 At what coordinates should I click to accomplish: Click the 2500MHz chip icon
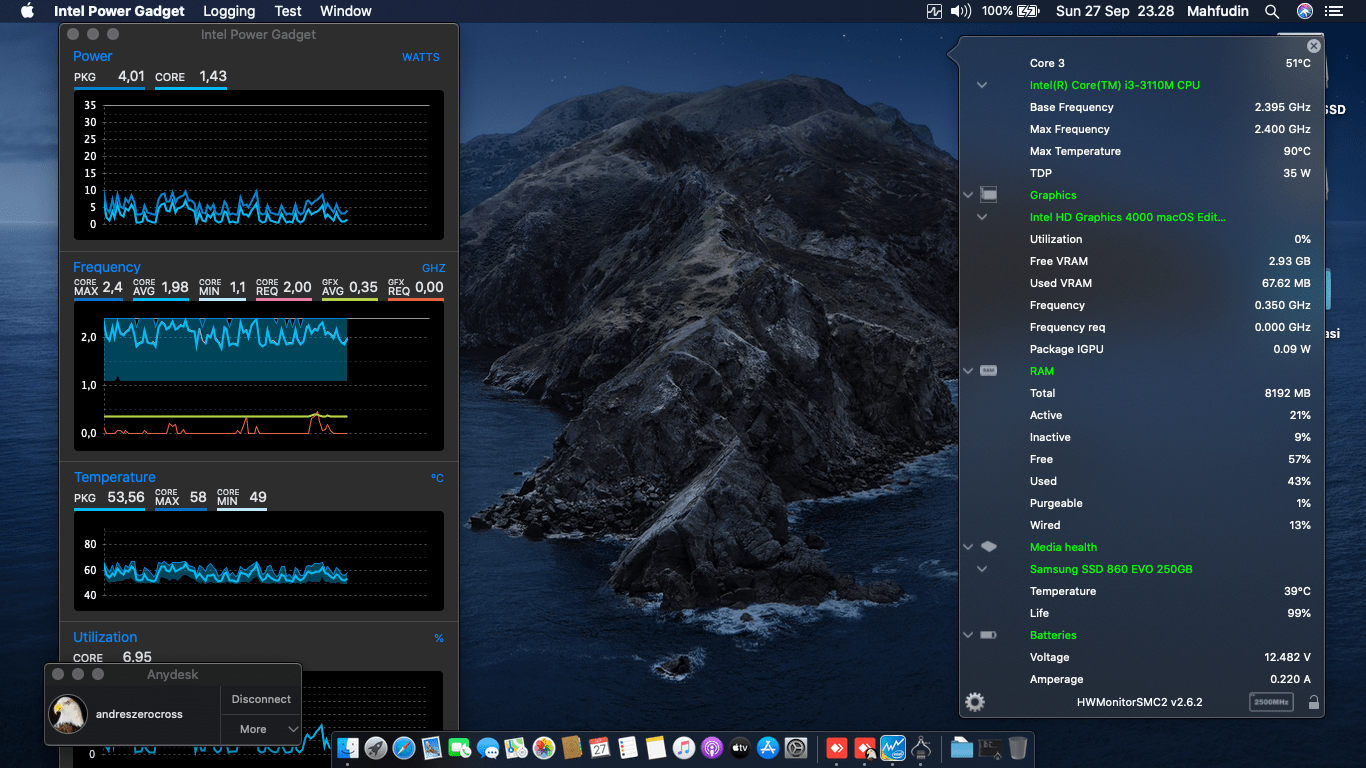tap(1271, 702)
